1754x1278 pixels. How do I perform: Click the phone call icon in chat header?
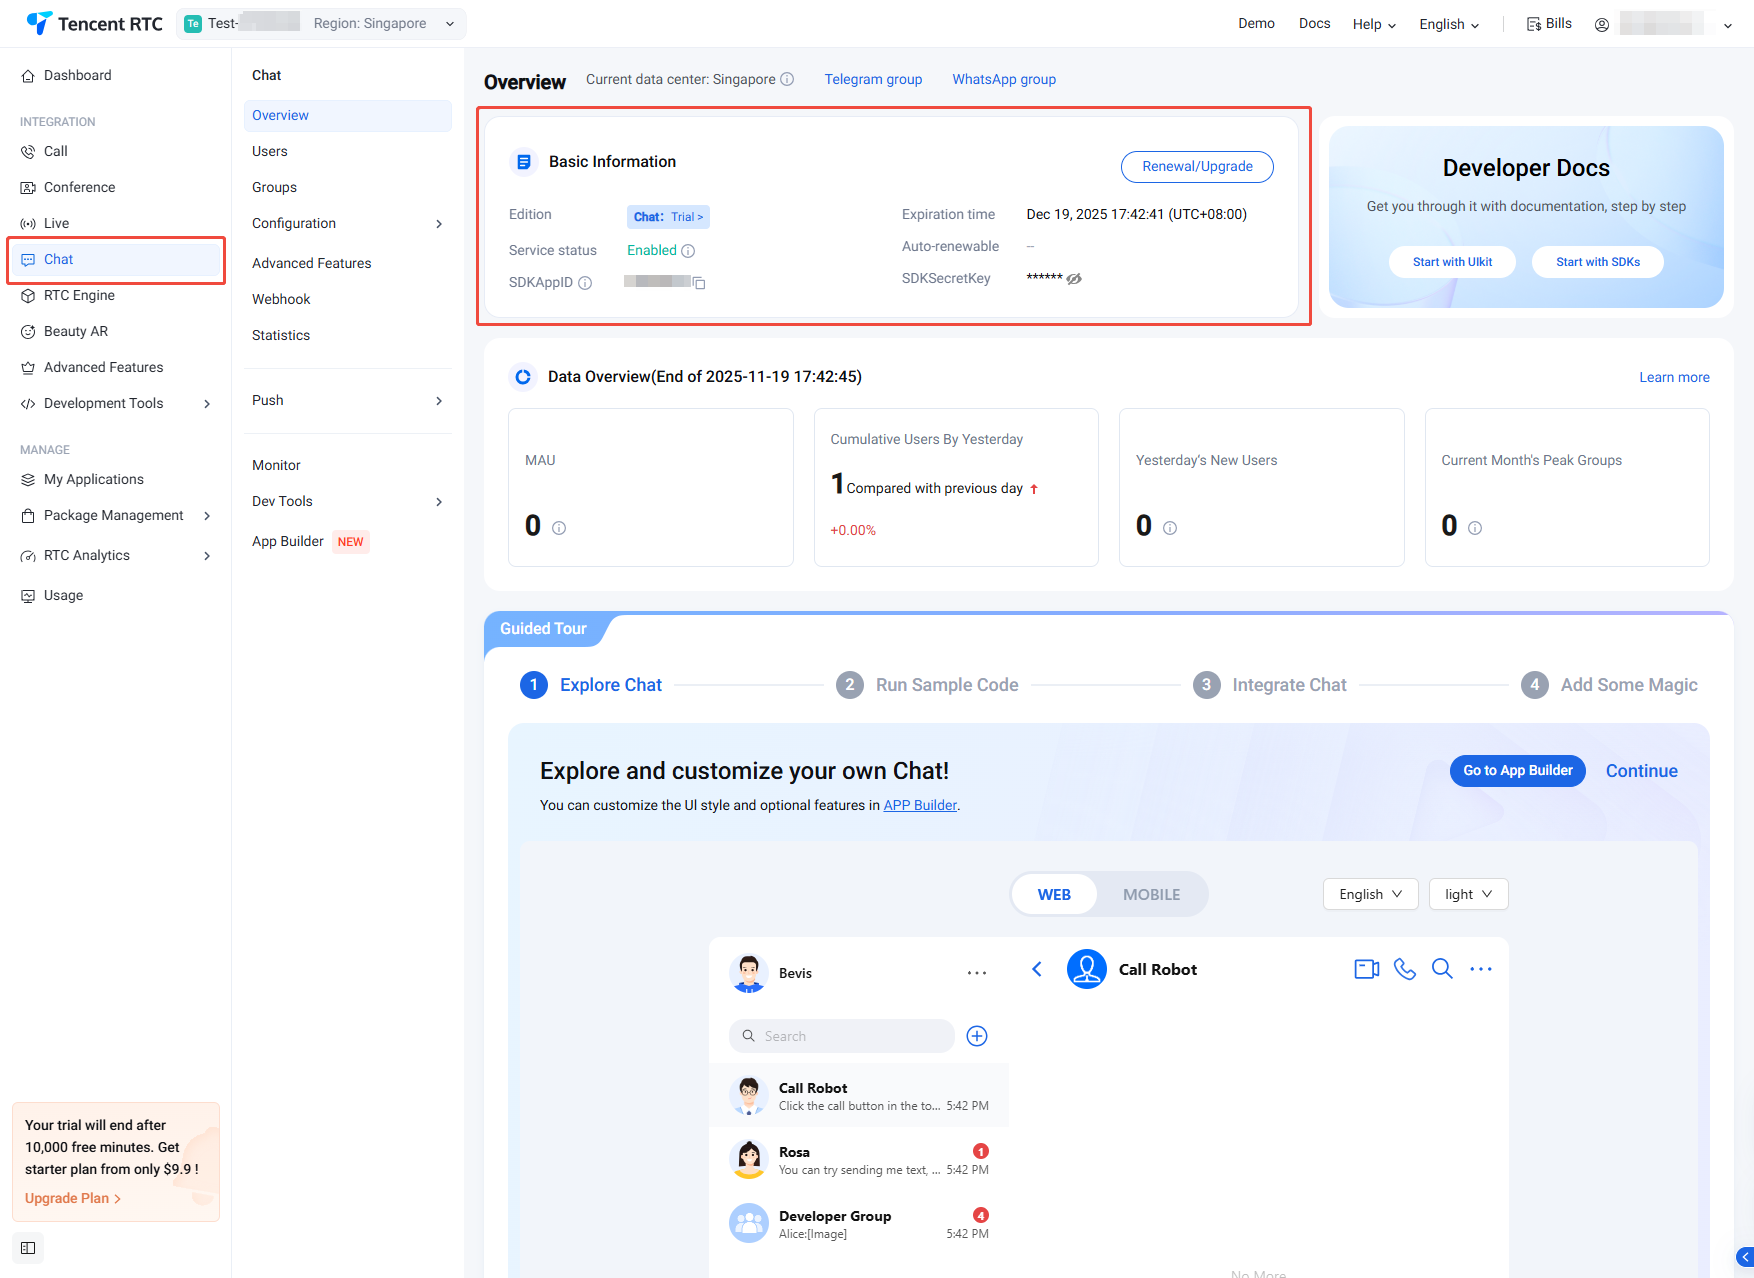pos(1405,969)
